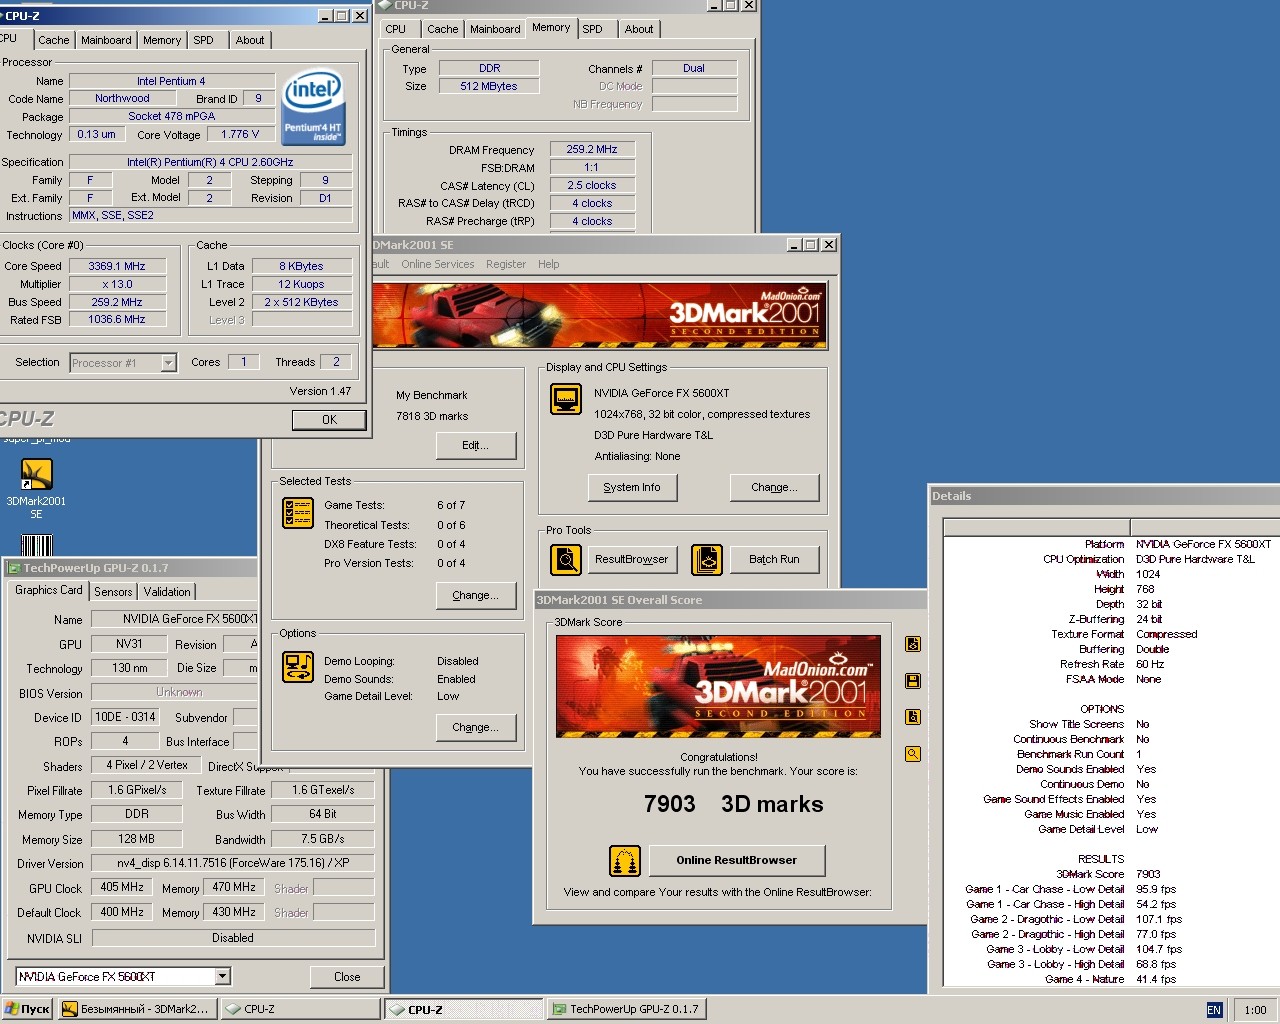The height and width of the screenshot is (1024, 1280).
Task: Click OK button in CPU-Z window
Action: pos(329,420)
